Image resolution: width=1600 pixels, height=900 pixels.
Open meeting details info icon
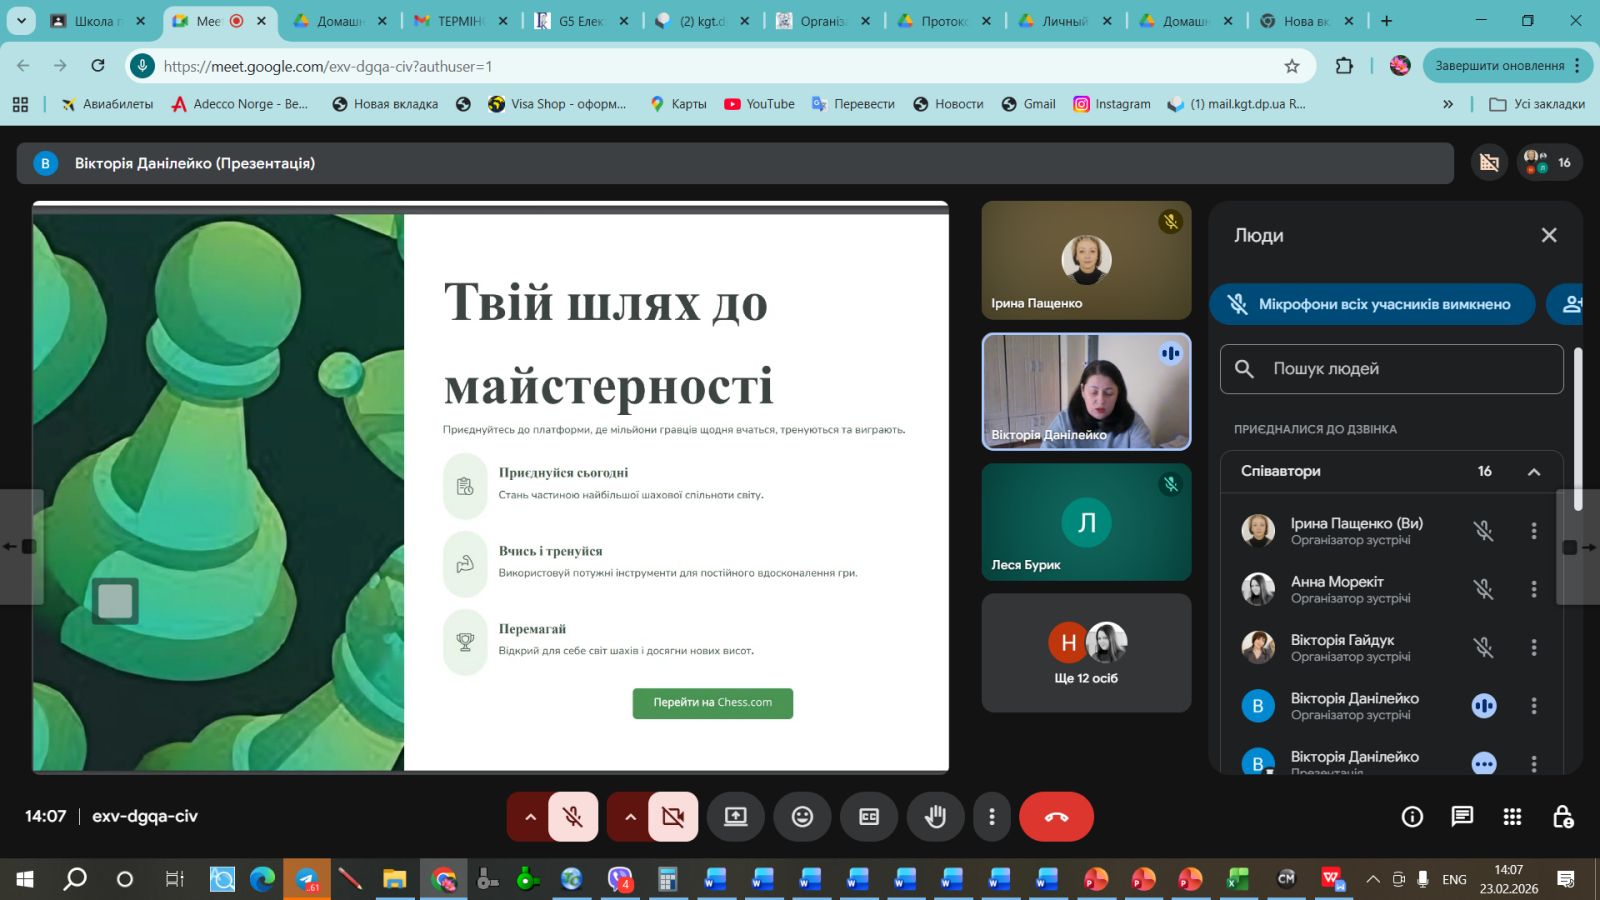pyautogui.click(x=1412, y=817)
